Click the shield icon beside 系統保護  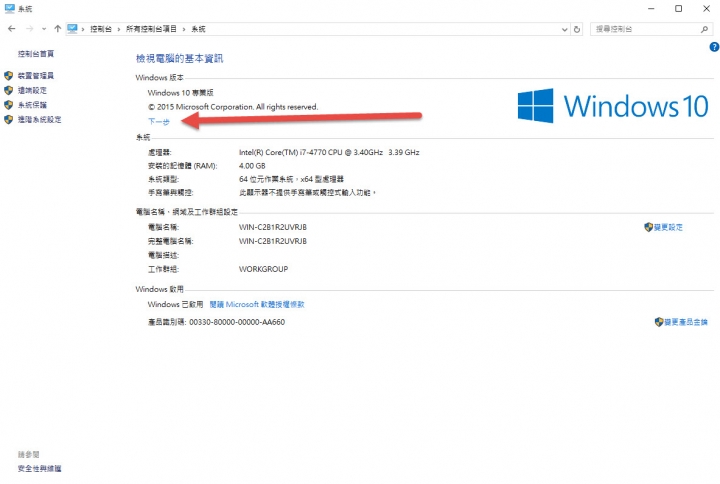coord(8,105)
